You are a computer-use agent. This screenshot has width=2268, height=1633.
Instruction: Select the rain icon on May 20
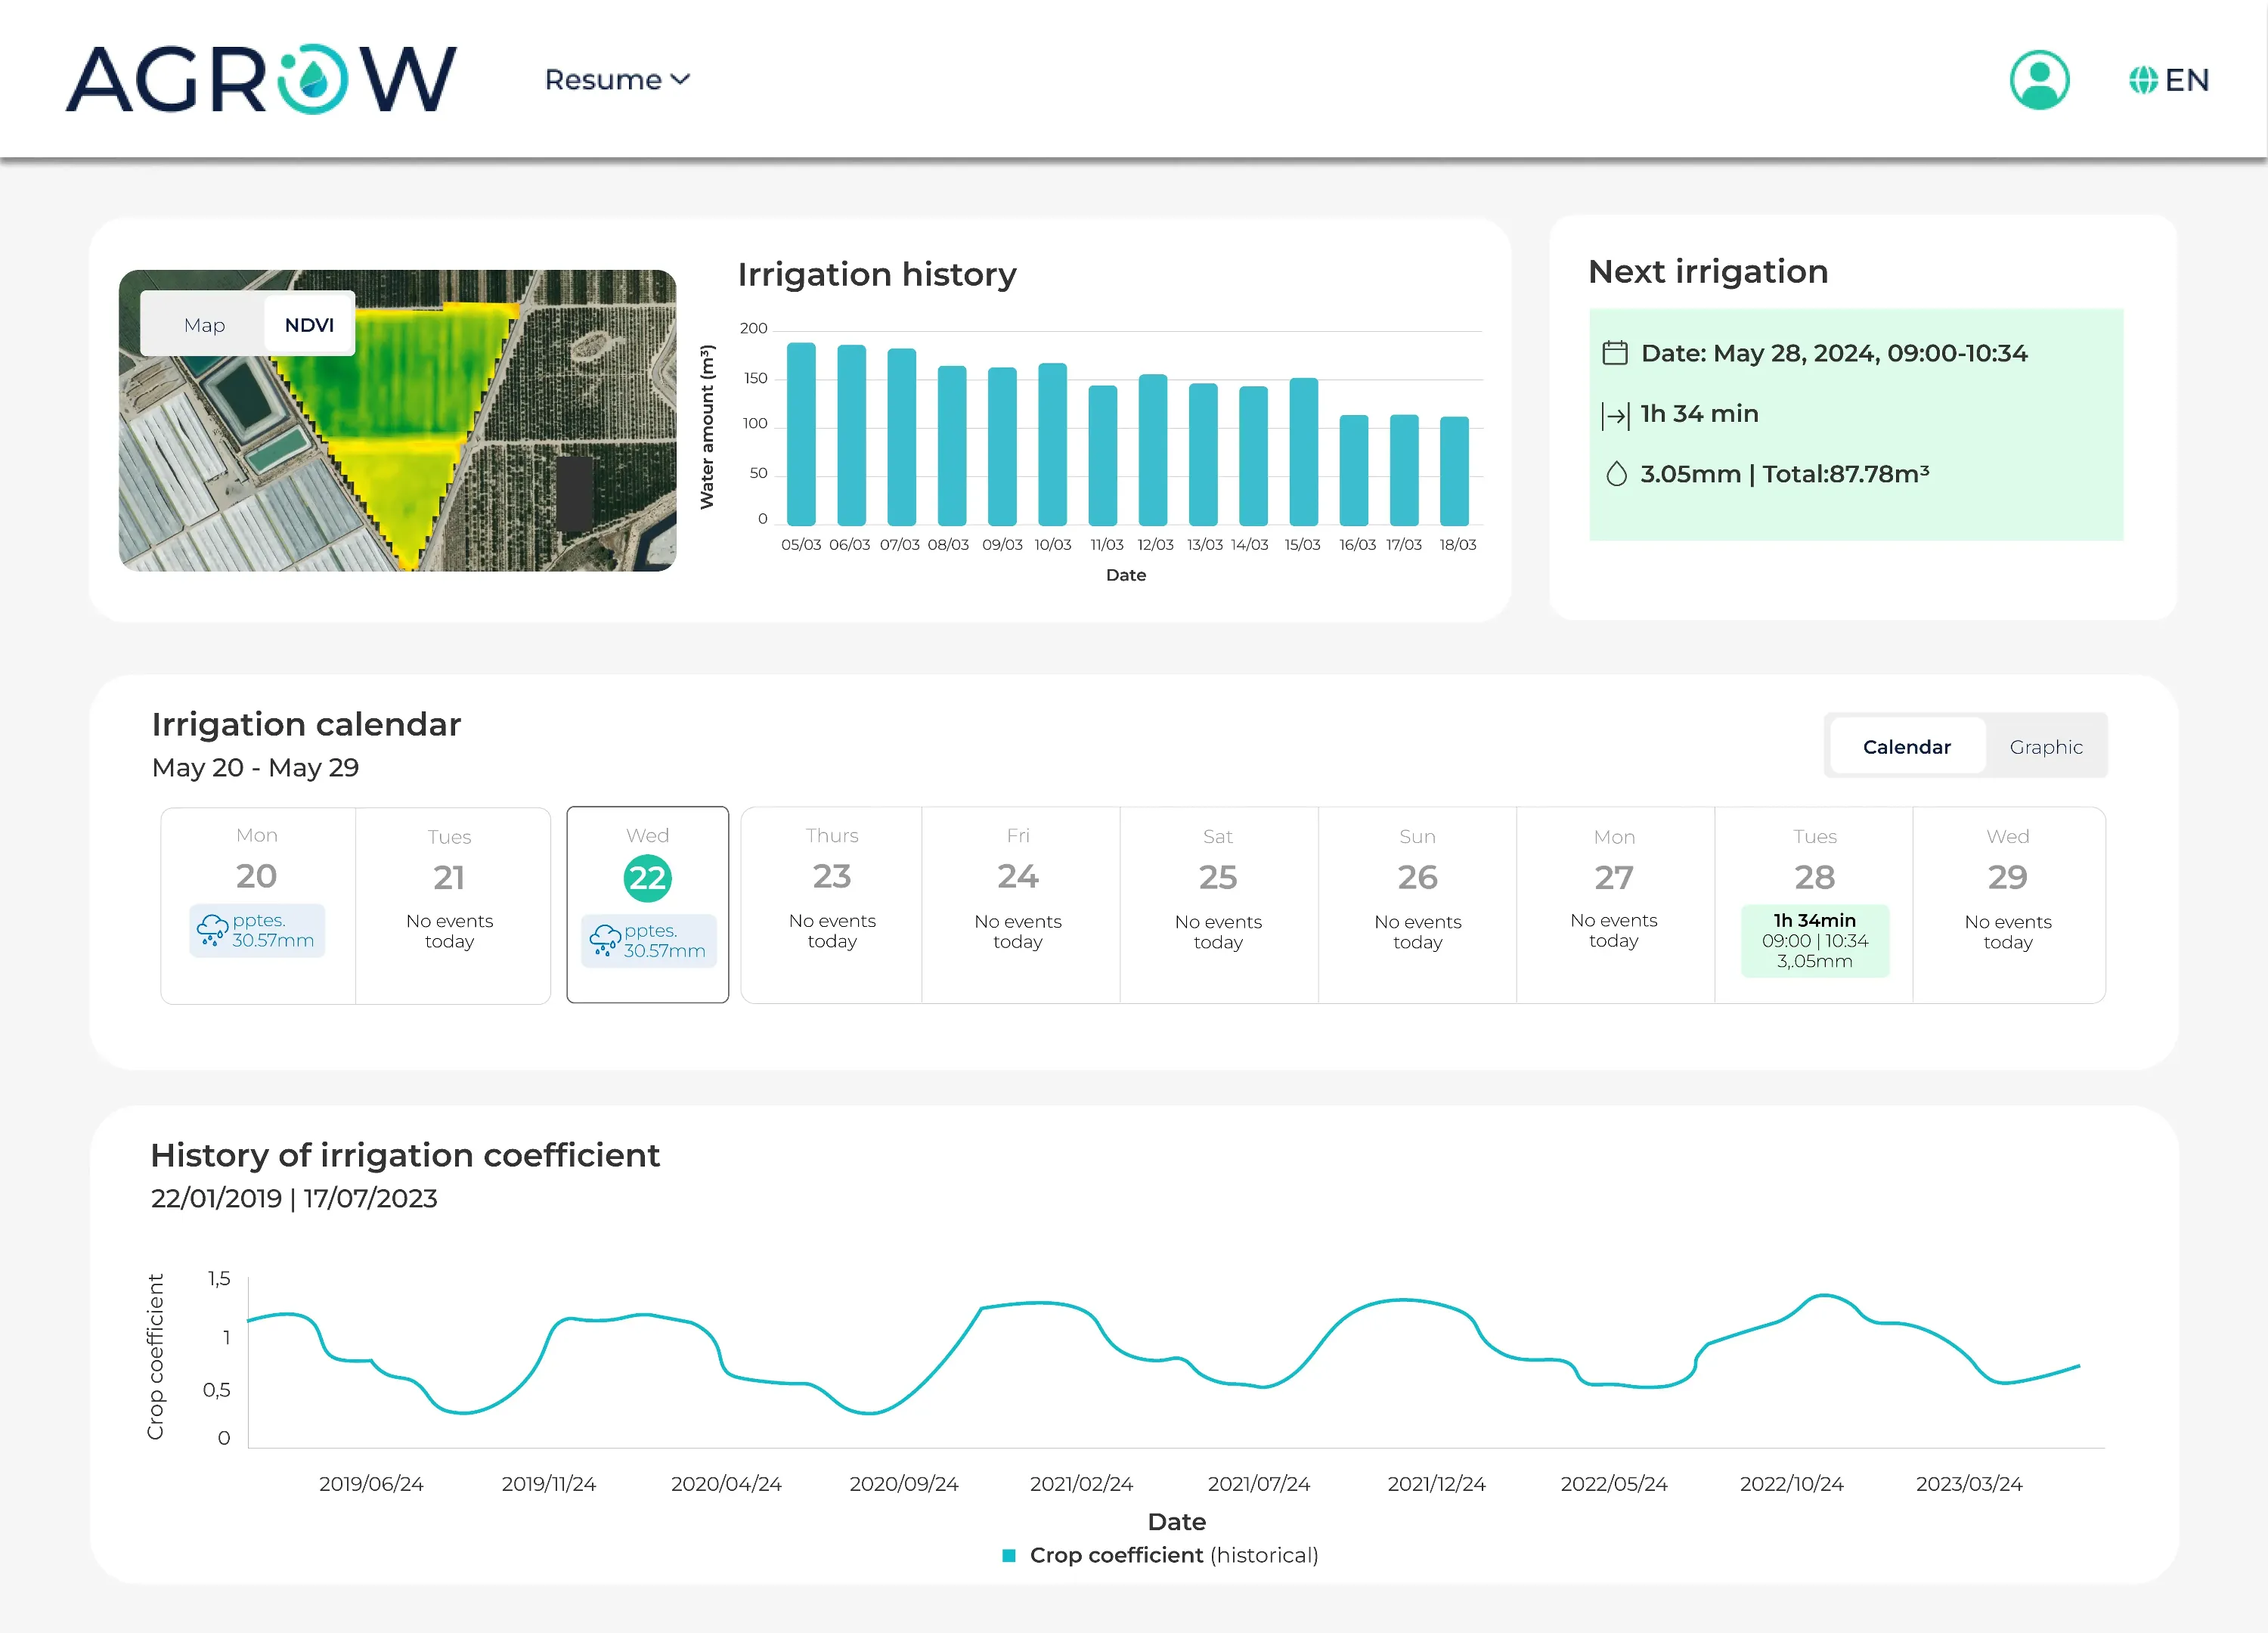pos(213,930)
